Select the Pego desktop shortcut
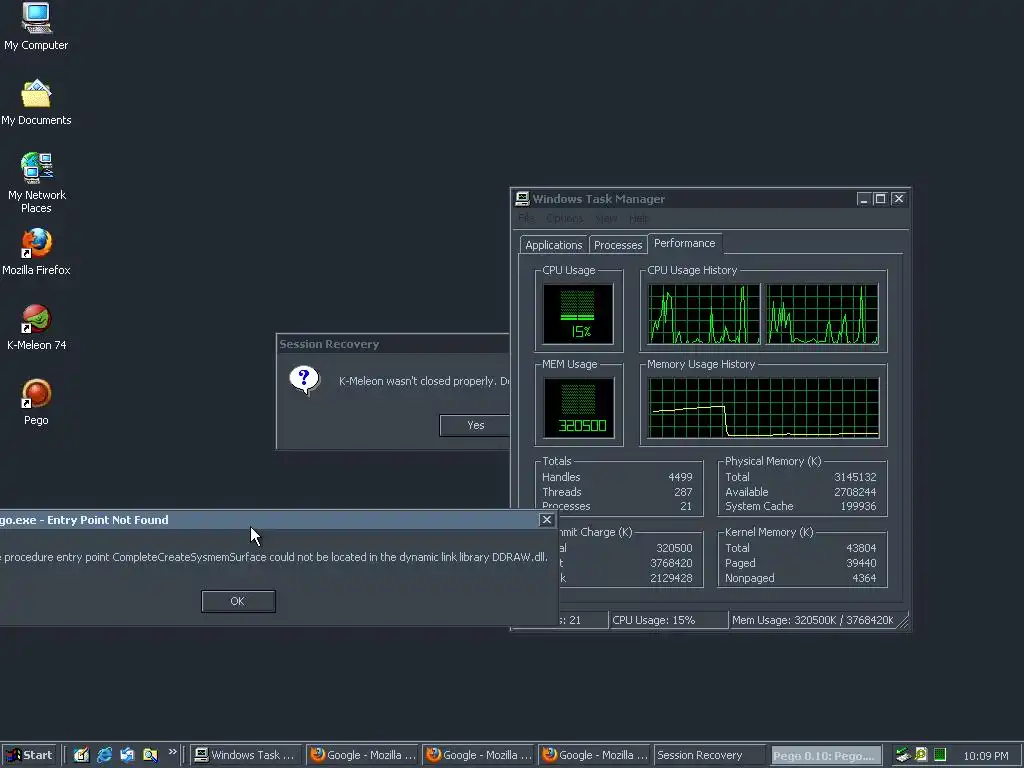Viewport: 1024px width, 768px height. (x=36, y=402)
